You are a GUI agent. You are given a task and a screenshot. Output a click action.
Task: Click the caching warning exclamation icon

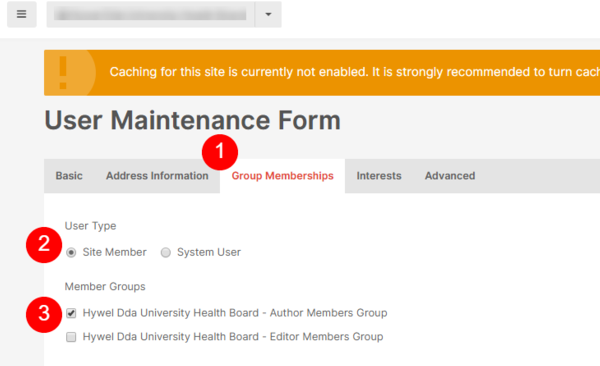(63, 73)
